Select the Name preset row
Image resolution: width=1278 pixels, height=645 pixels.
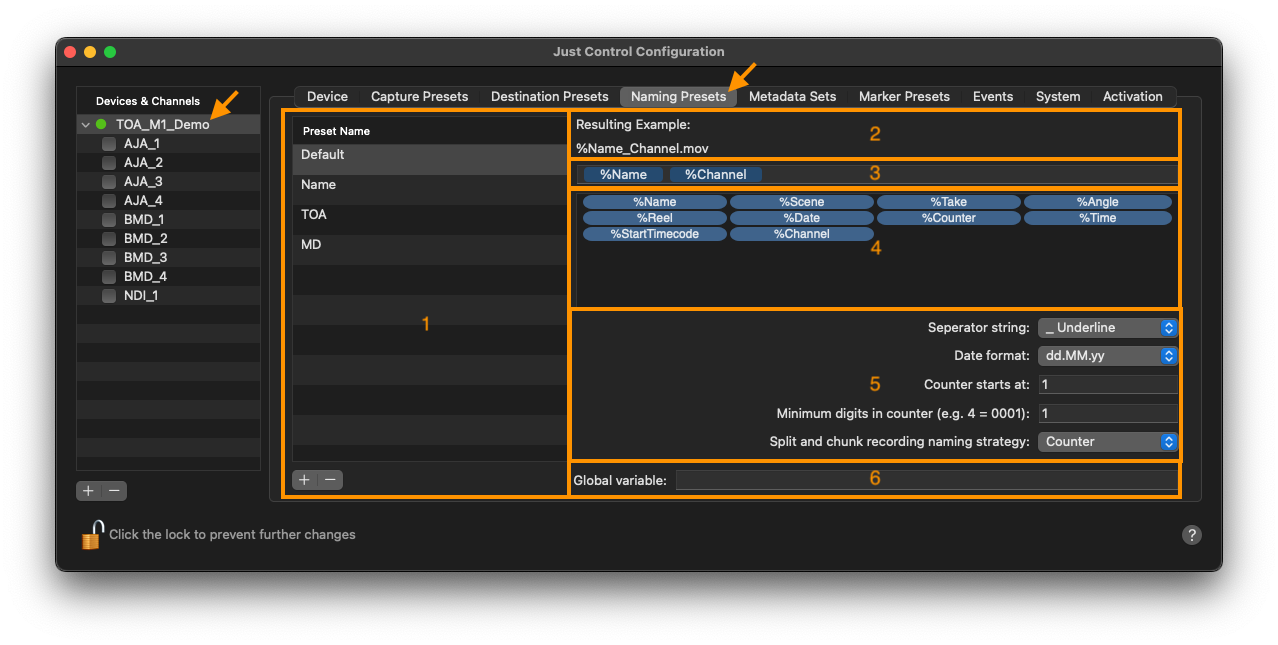(430, 190)
